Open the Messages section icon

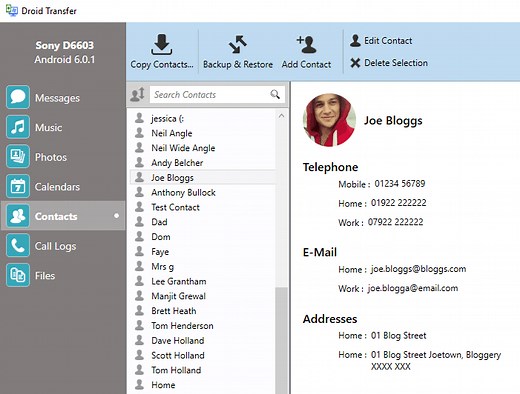[18, 97]
